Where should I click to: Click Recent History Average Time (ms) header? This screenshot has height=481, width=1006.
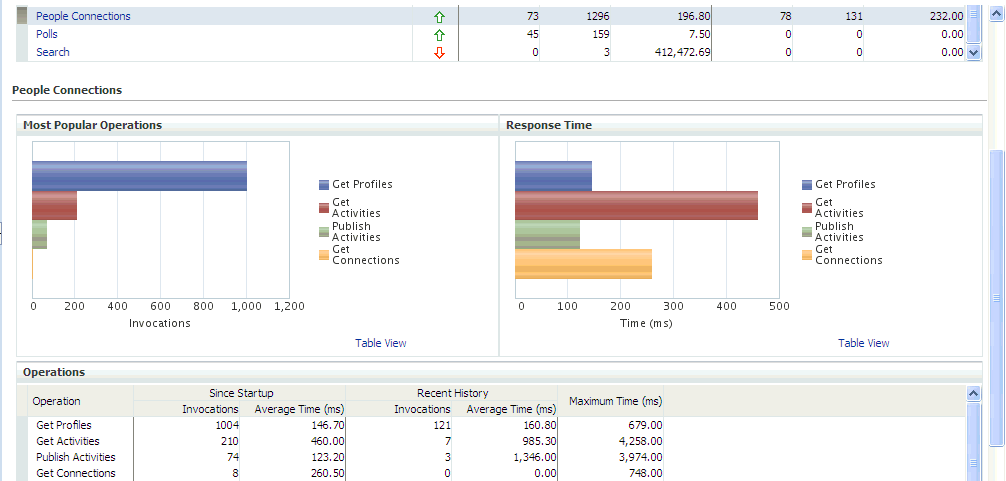point(511,409)
